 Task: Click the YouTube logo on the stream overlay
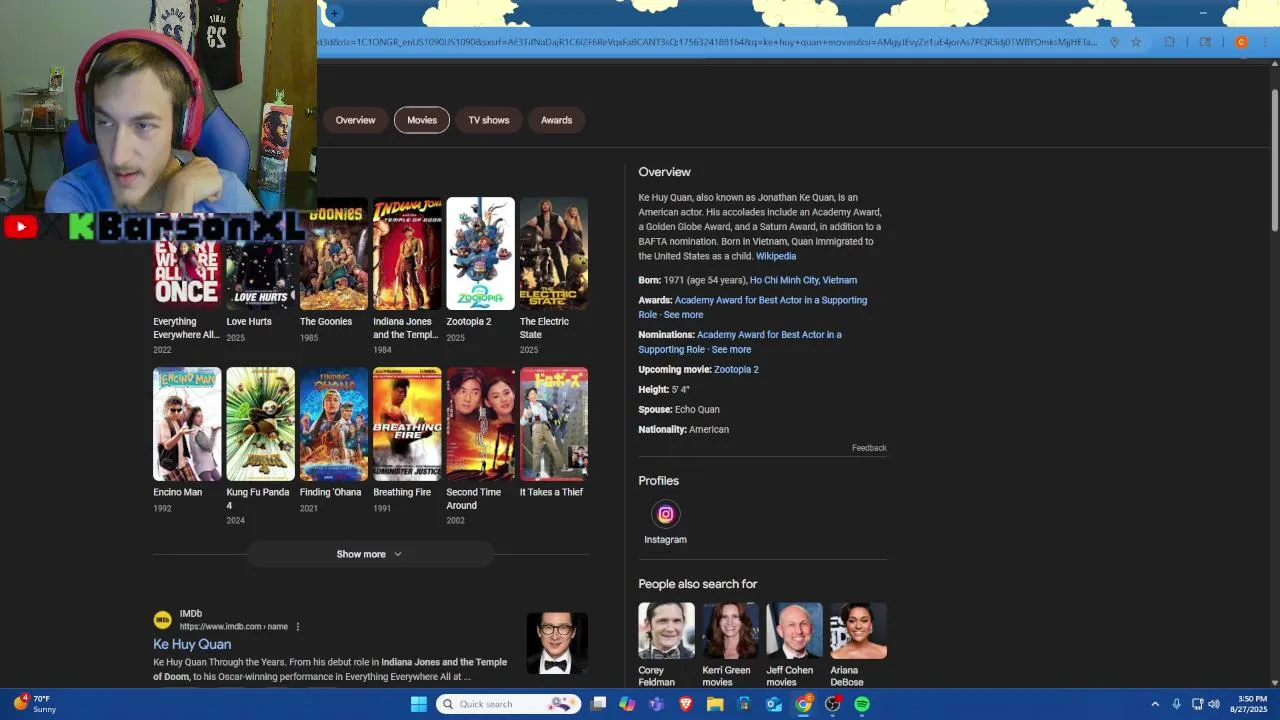[x=21, y=227]
